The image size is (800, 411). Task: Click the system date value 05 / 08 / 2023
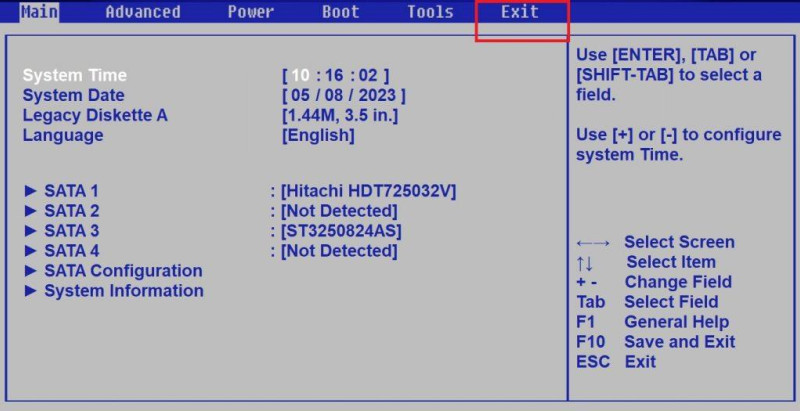(344, 95)
